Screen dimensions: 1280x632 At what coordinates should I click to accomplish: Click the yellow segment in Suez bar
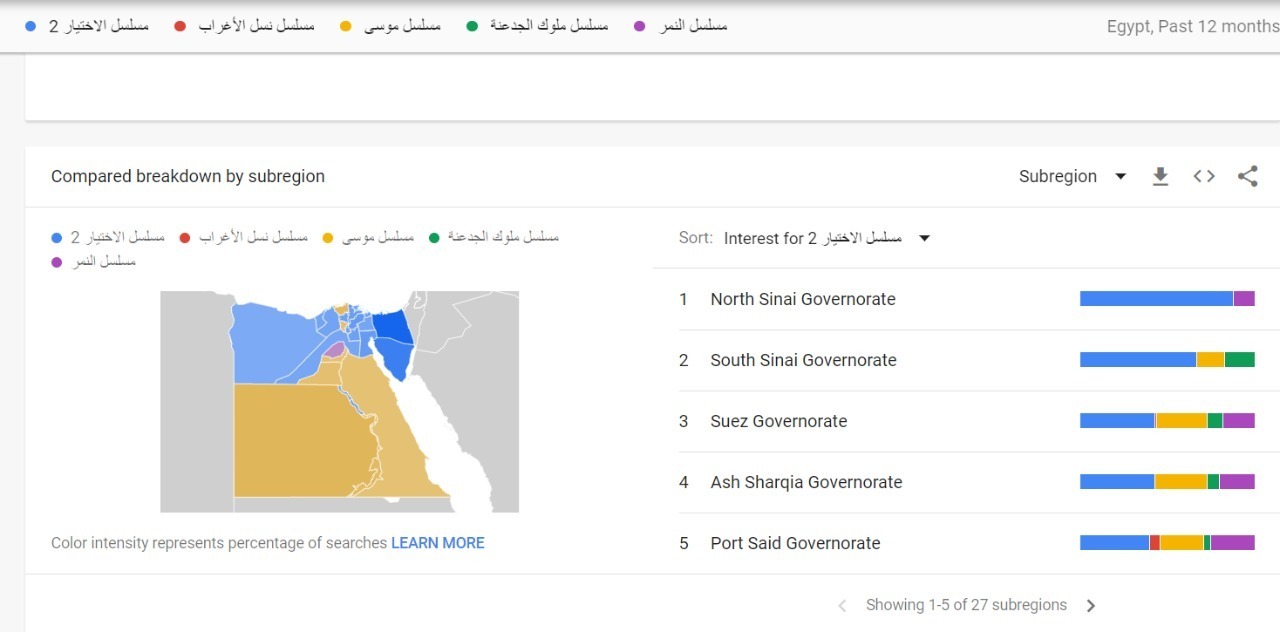1181,421
